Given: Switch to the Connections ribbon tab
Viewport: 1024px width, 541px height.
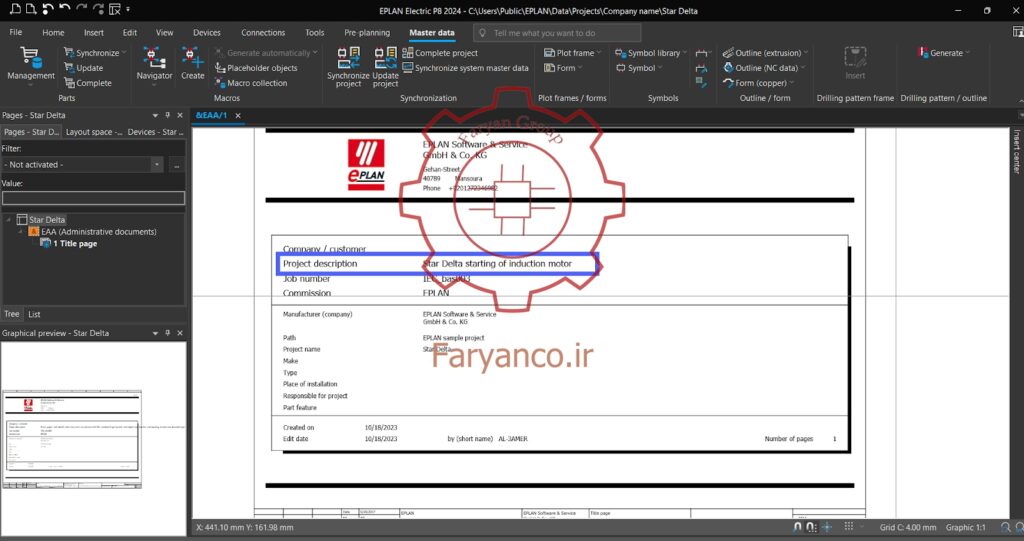Looking at the screenshot, I should pyautogui.click(x=263, y=32).
